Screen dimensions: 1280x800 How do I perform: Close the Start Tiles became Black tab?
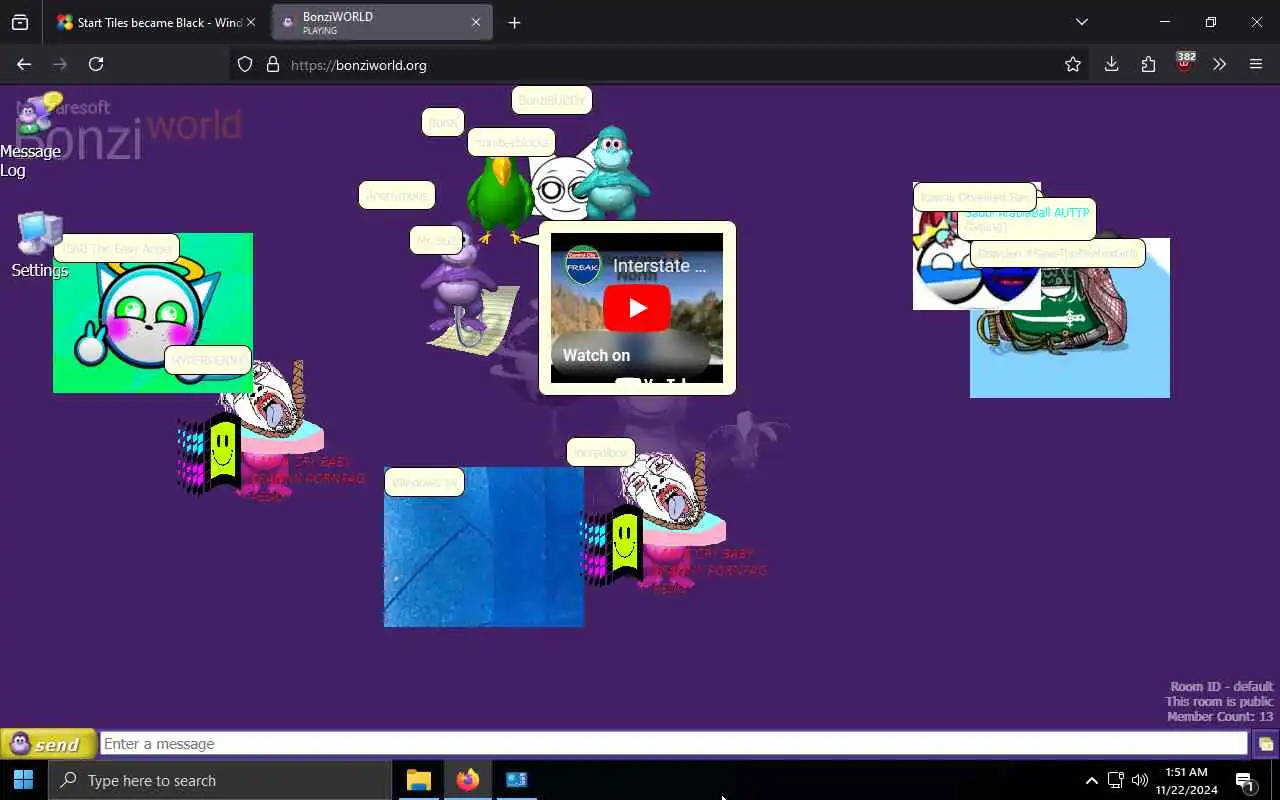click(251, 22)
